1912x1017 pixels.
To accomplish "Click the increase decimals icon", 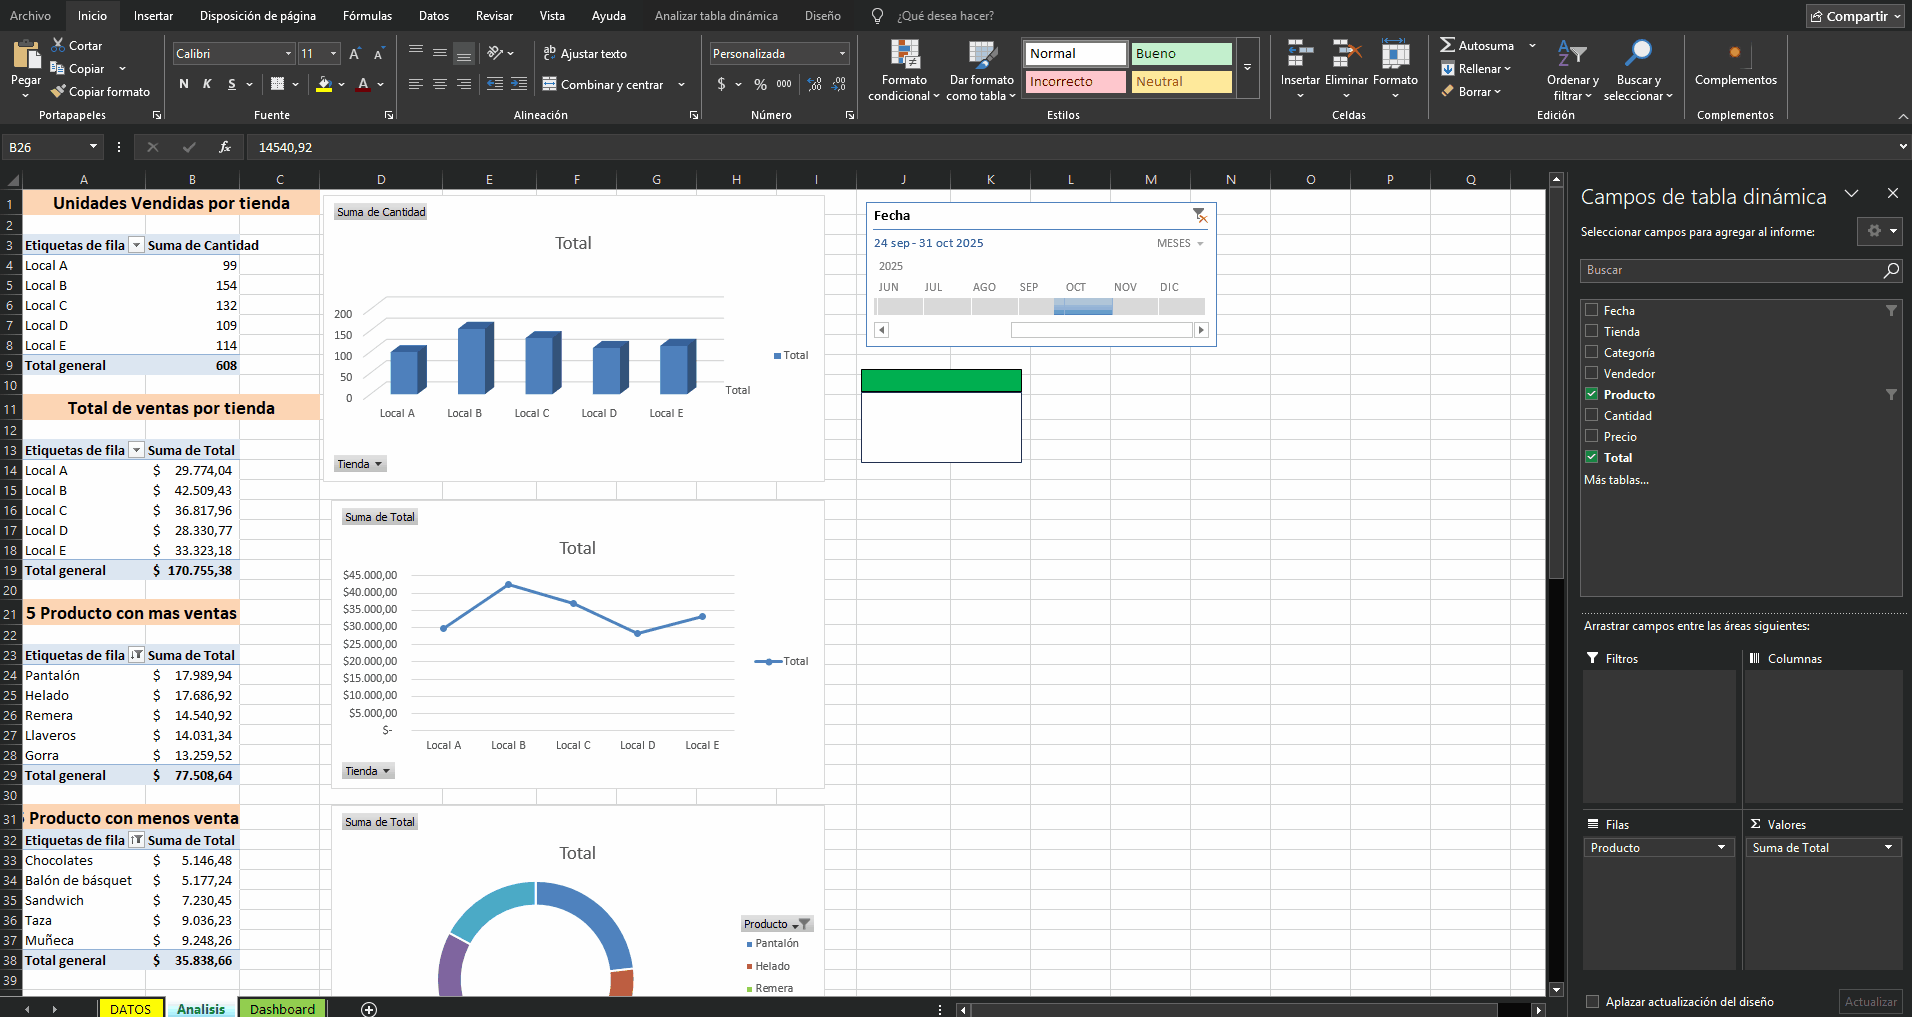I will point(815,84).
